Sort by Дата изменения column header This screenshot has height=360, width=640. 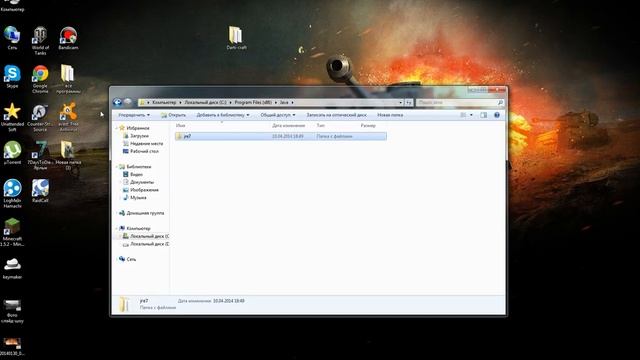click(x=289, y=126)
